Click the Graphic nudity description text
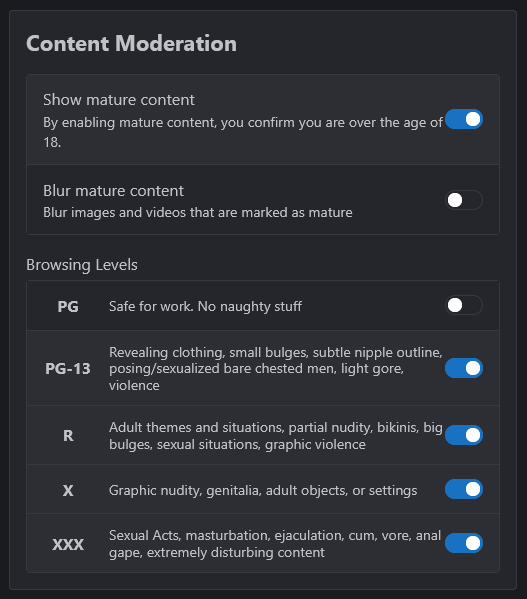This screenshot has height=599, width=527. point(263,490)
